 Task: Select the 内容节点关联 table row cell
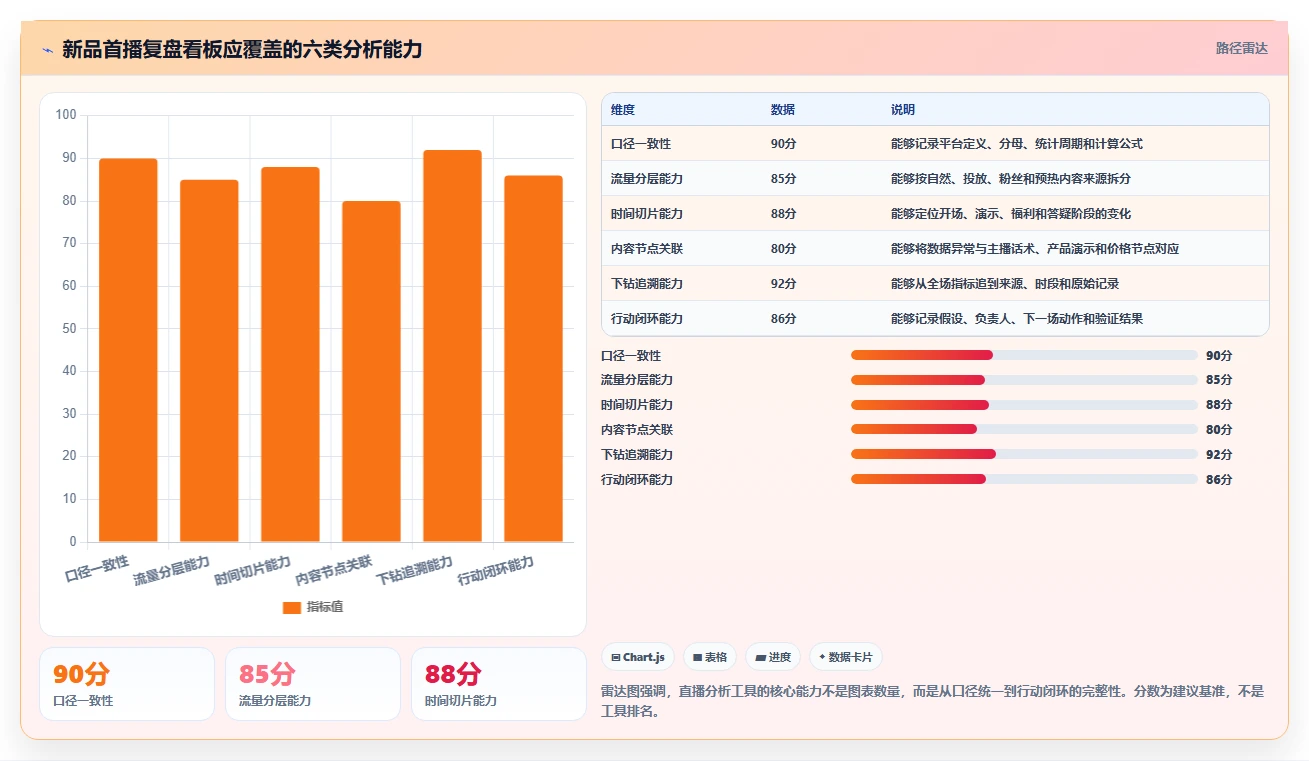click(x=647, y=249)
